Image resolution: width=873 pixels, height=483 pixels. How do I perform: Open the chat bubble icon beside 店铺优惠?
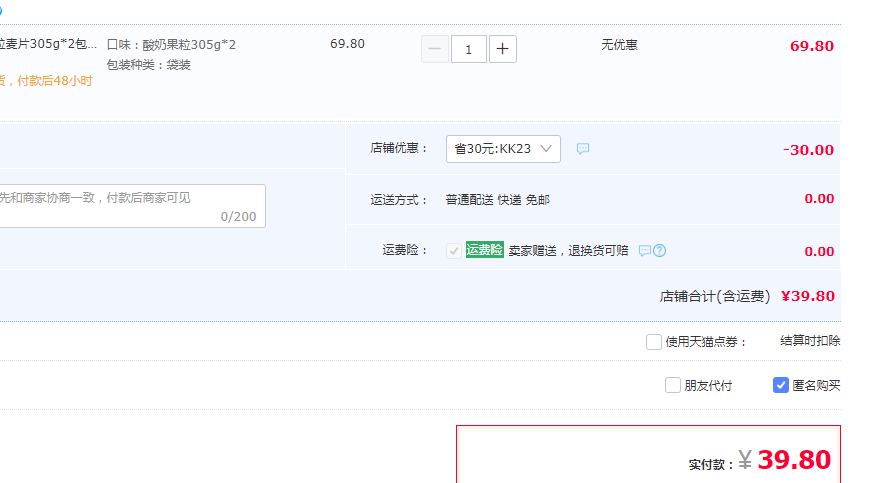click(582, 149)
